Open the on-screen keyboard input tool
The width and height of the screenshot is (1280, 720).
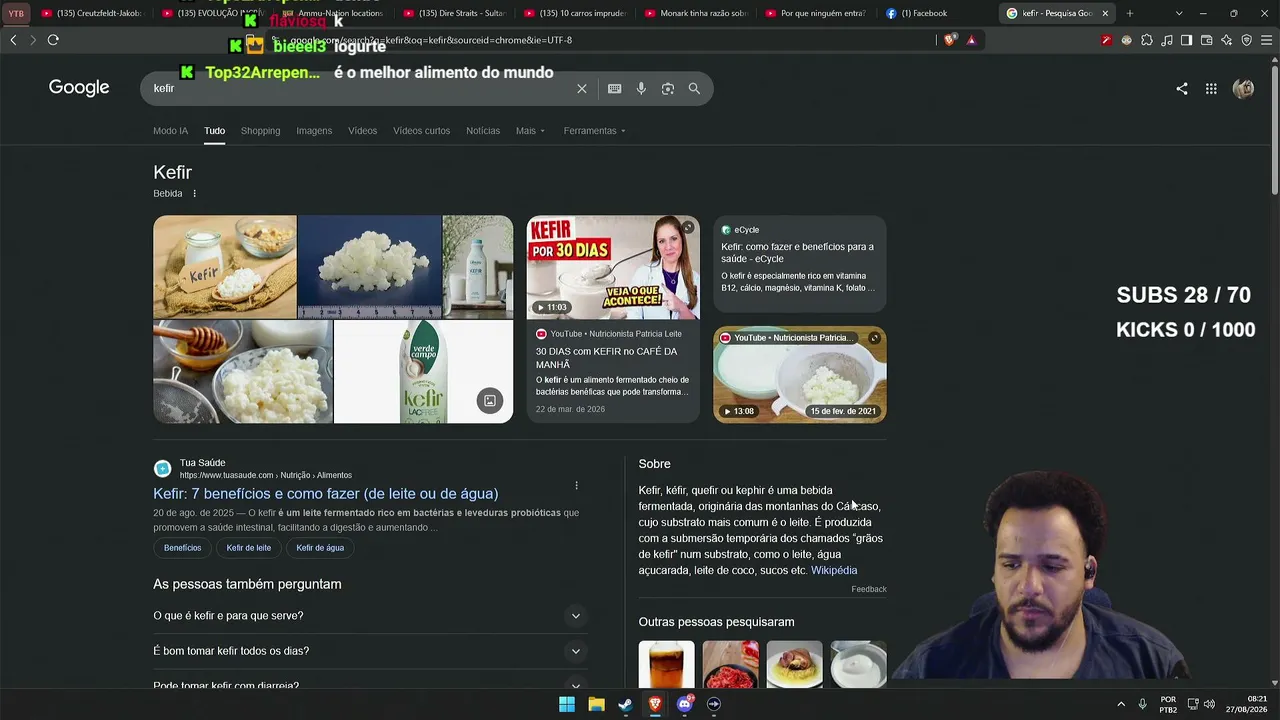pos(615,89)
